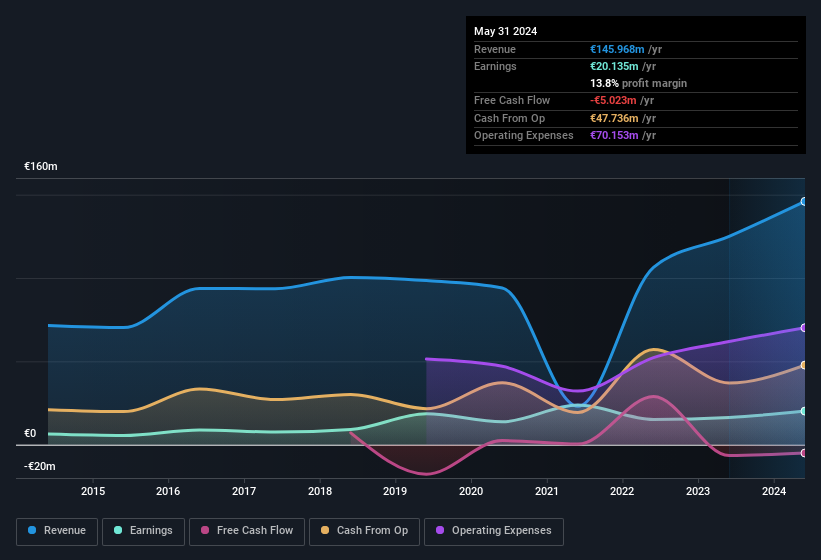
Task: Click the 2020 x-axis label
Action: 471,491
